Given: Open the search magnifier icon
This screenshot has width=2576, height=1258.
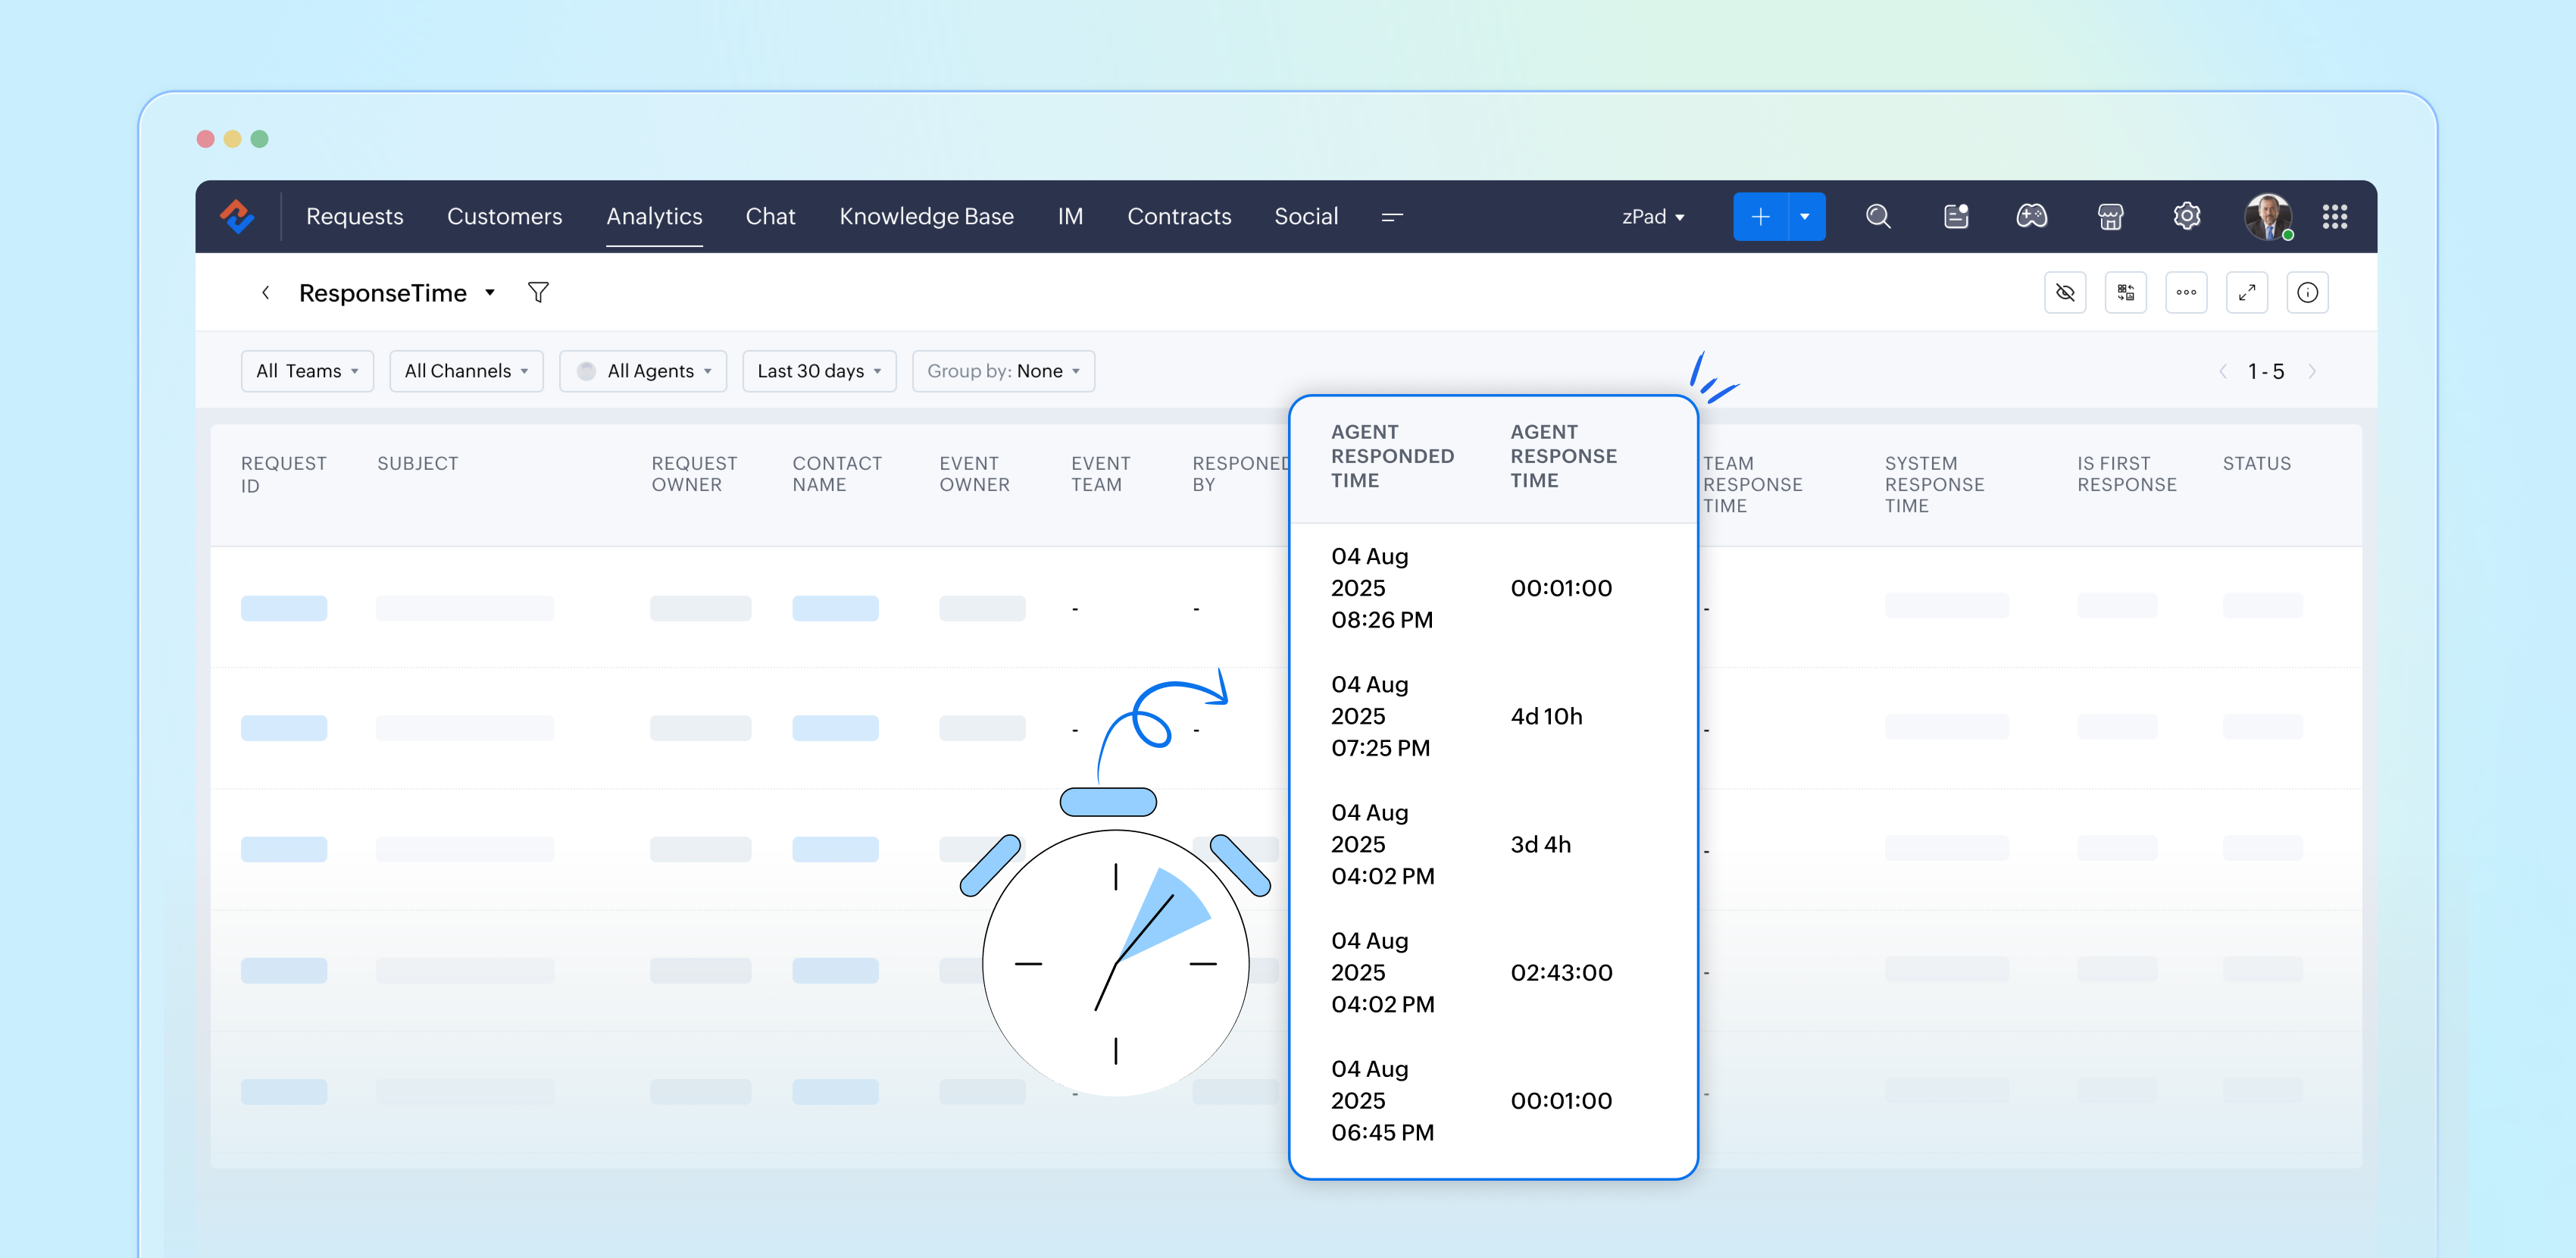Looking at the screenshot, I should (x=1877, y=216).
